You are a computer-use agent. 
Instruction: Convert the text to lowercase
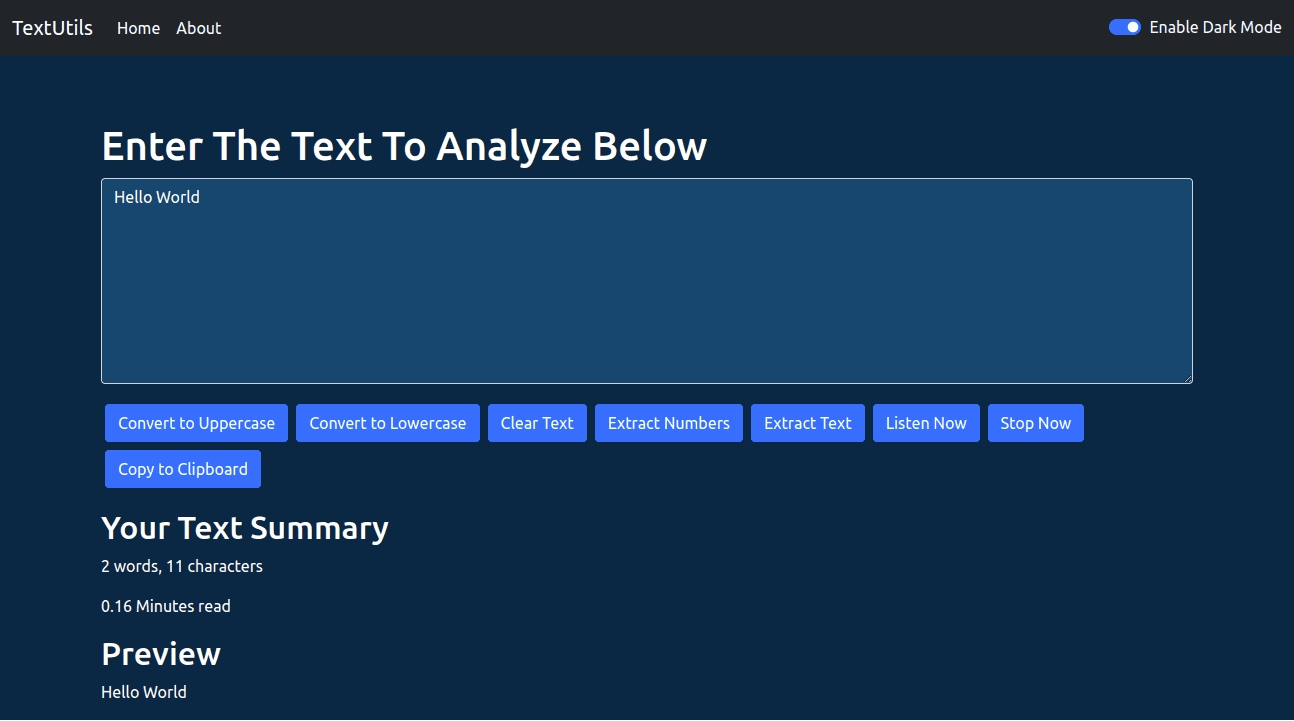pyautogui.click(x=388, y=422)
